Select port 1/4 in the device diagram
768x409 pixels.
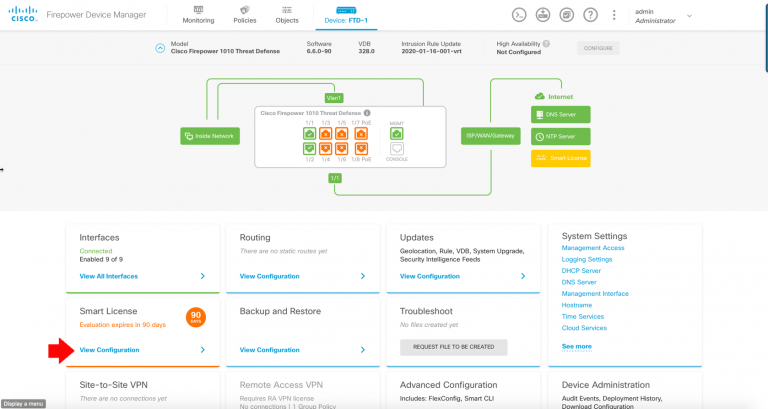[326, 148]
